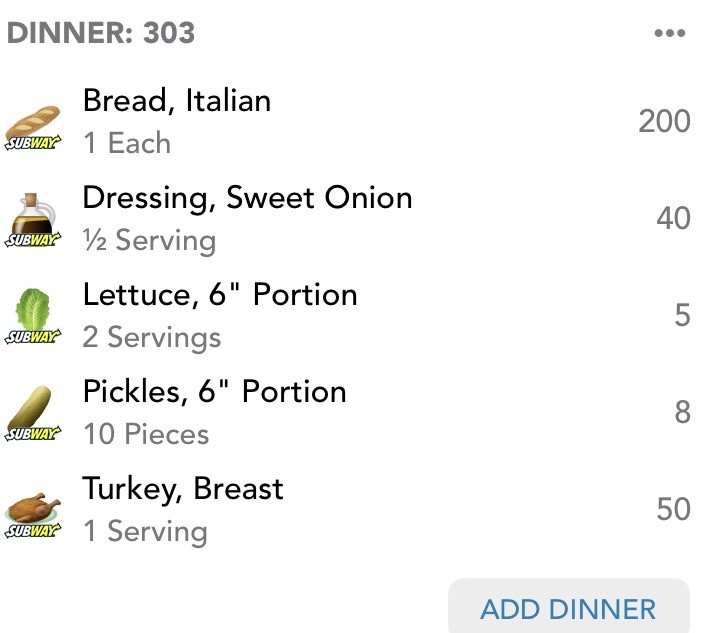Tap the 40 calorie value for dressing
The image size is (711, 633).
[x=673, y=218]
